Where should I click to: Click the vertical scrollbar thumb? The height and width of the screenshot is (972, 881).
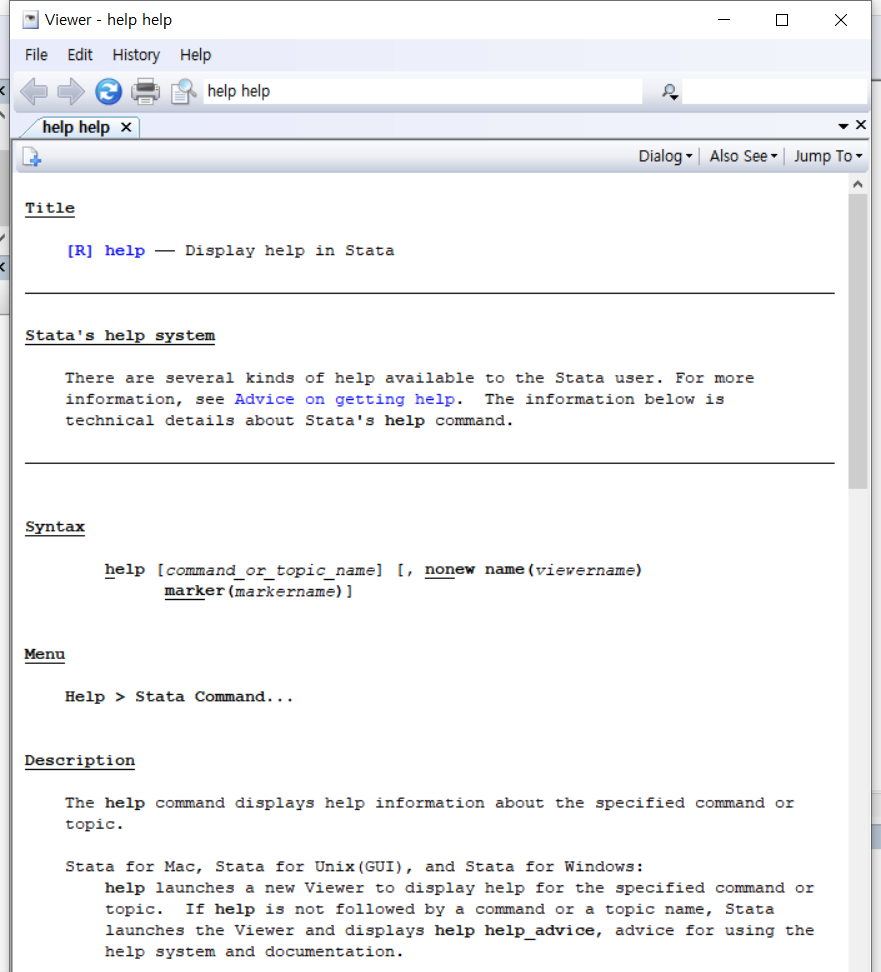[857, 342]
